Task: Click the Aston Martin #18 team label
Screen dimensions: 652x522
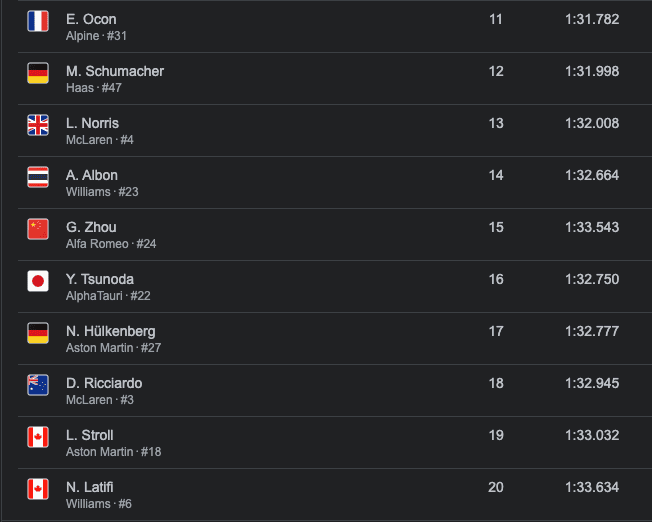Action: pyautogui.click(x=114, y=452)
